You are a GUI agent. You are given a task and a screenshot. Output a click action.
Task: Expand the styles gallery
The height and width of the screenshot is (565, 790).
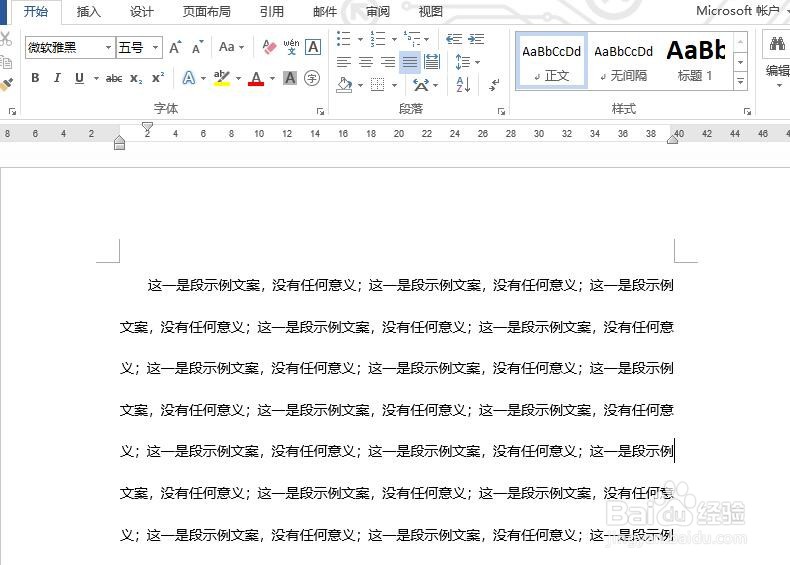pos(741,81)
